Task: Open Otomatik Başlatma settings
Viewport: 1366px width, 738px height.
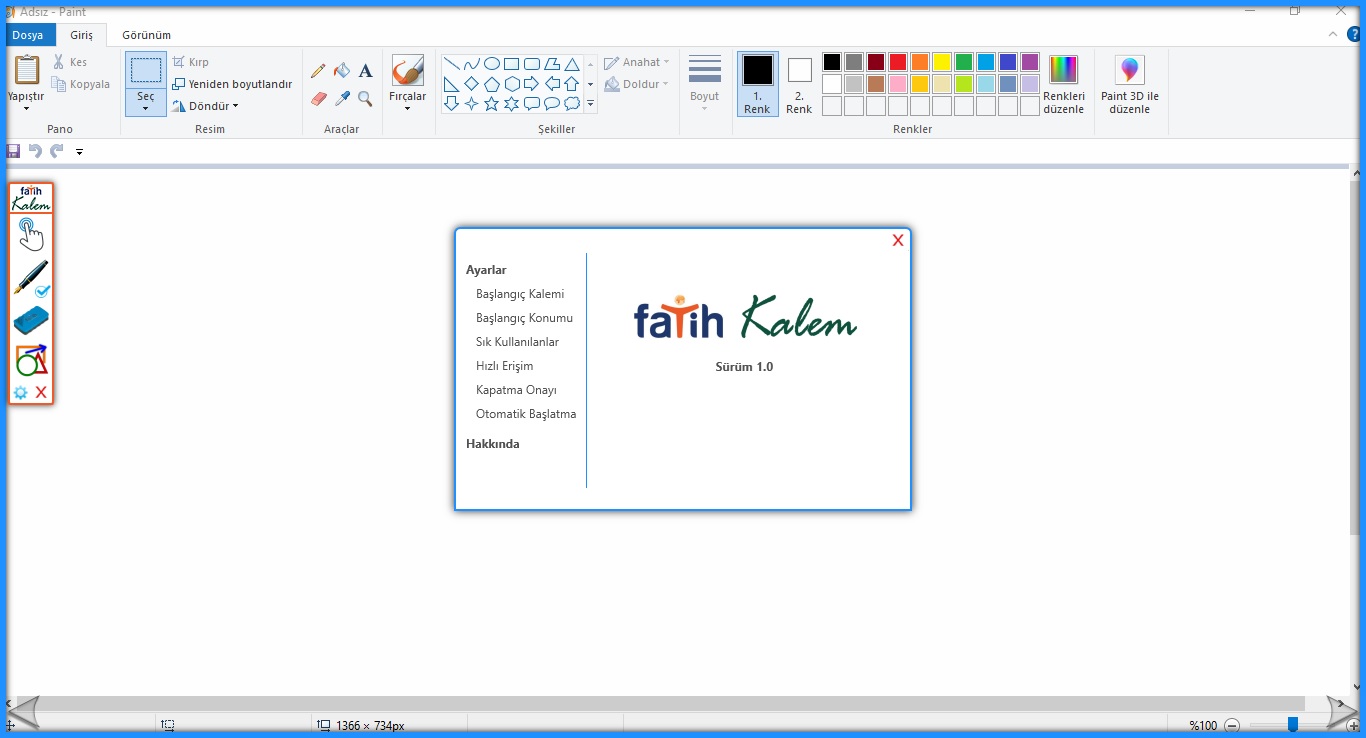Action: [526, 414]
